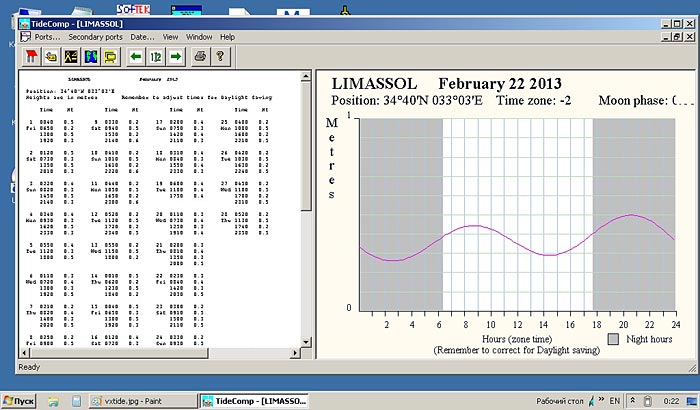700x410 pixels.
Task: Click the Hours (zone time) axis label
Action: coord(517,339)
